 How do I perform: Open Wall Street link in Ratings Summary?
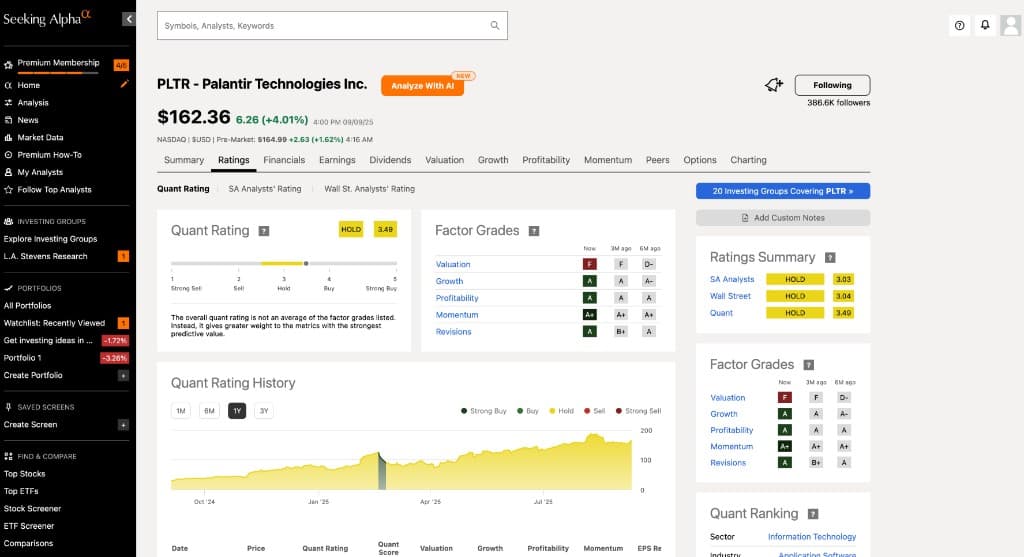[x=730, y=296]
